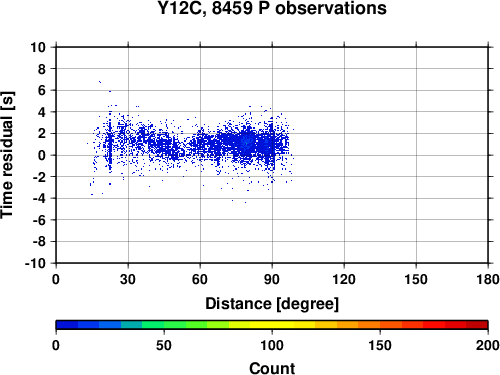This screenshot has width=500, height=375.
Task: Click the x-axis tick label 90
Action: click(x=272, y=279)
